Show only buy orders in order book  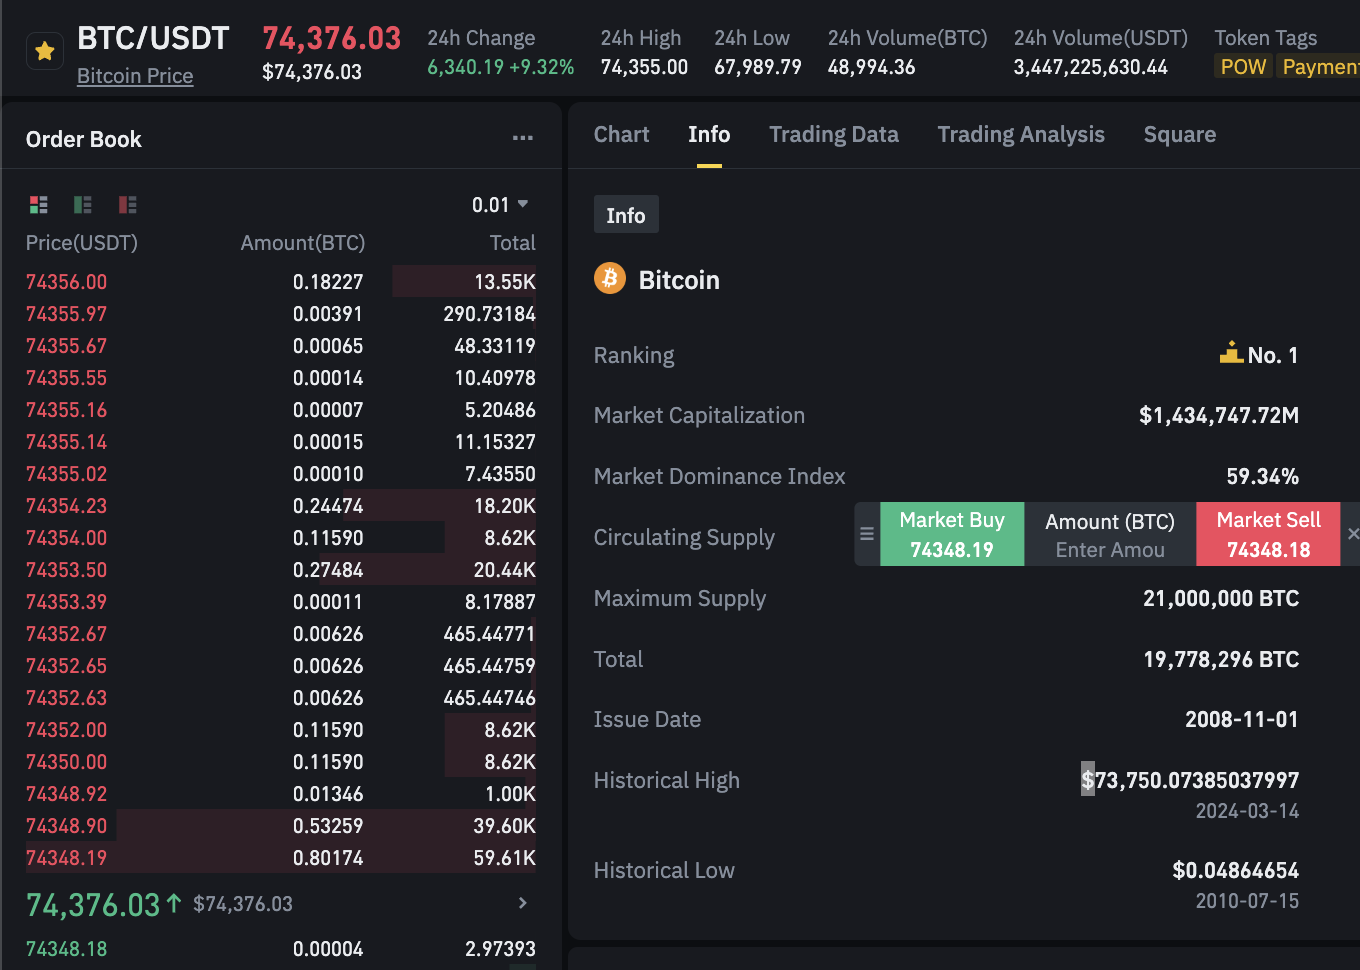(x=82, y=204)
